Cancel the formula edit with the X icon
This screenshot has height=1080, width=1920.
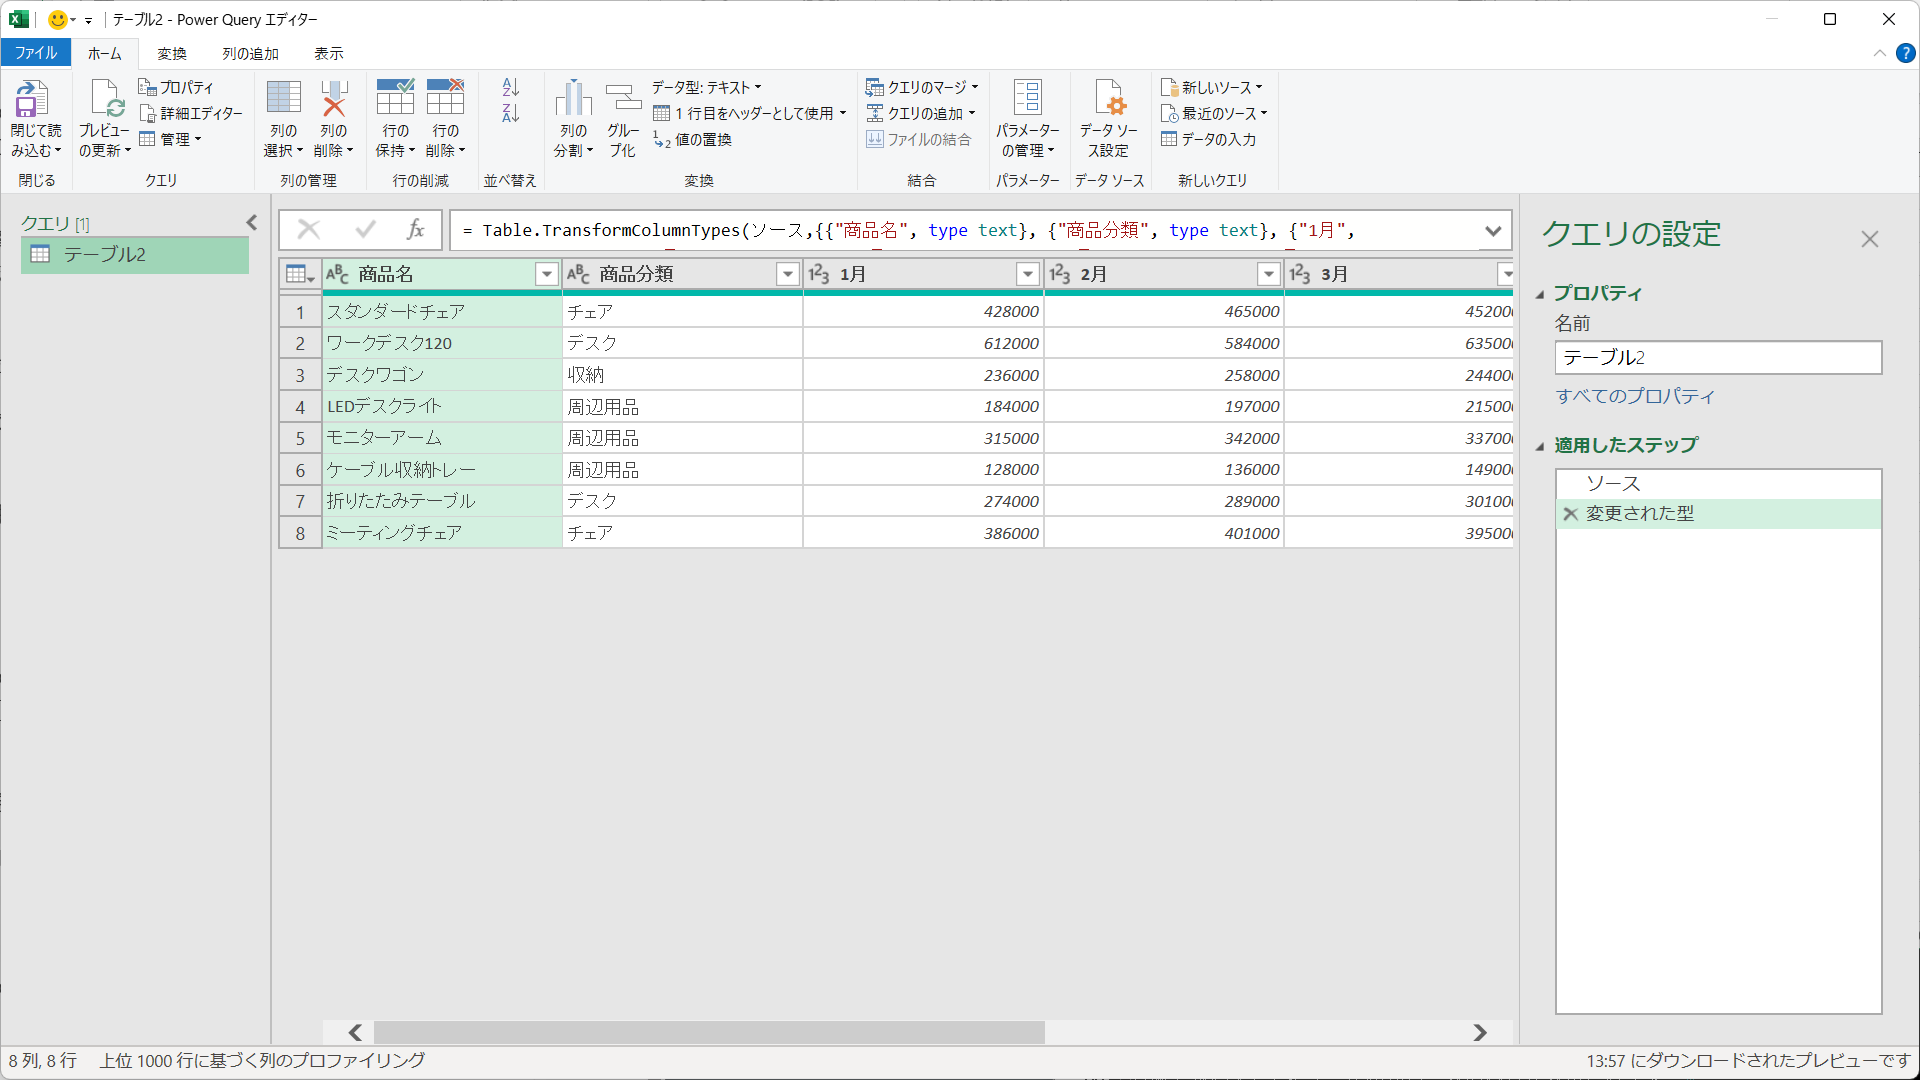coord(309,230)
